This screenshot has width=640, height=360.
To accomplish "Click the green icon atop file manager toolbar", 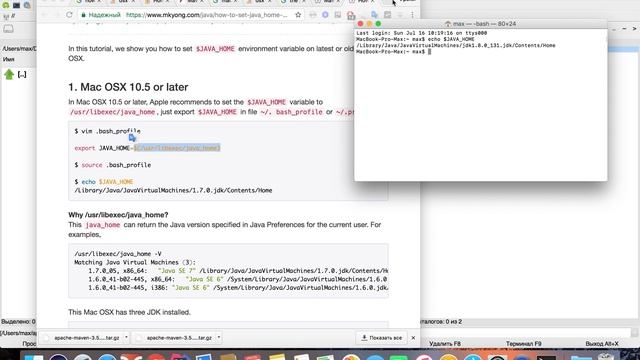I will pyautogui.click(x=6, y=5).
